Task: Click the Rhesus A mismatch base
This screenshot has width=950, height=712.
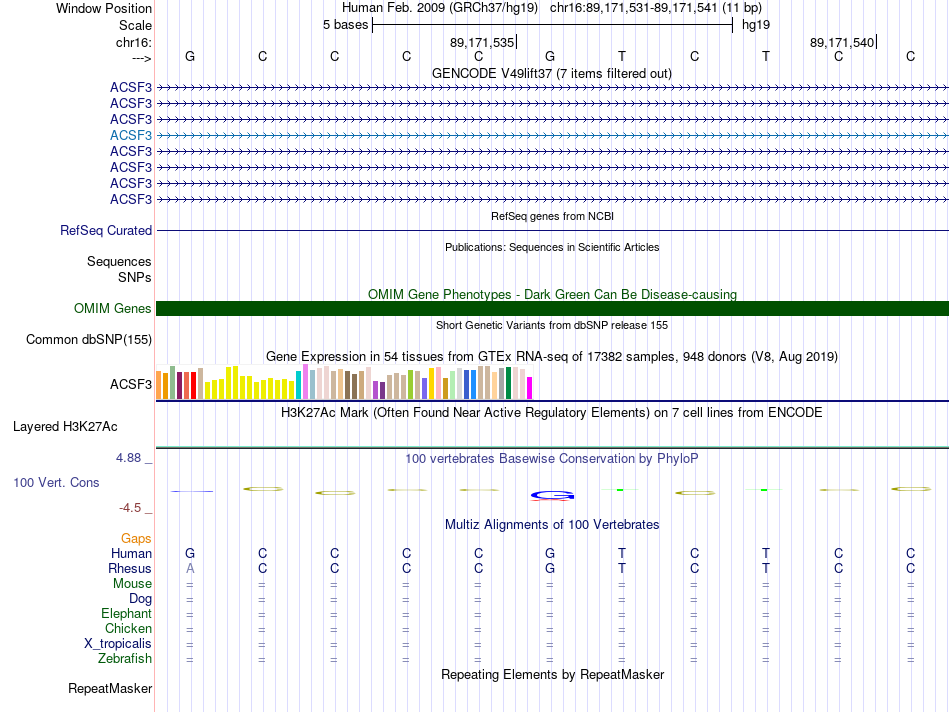Action: [190, 568]
